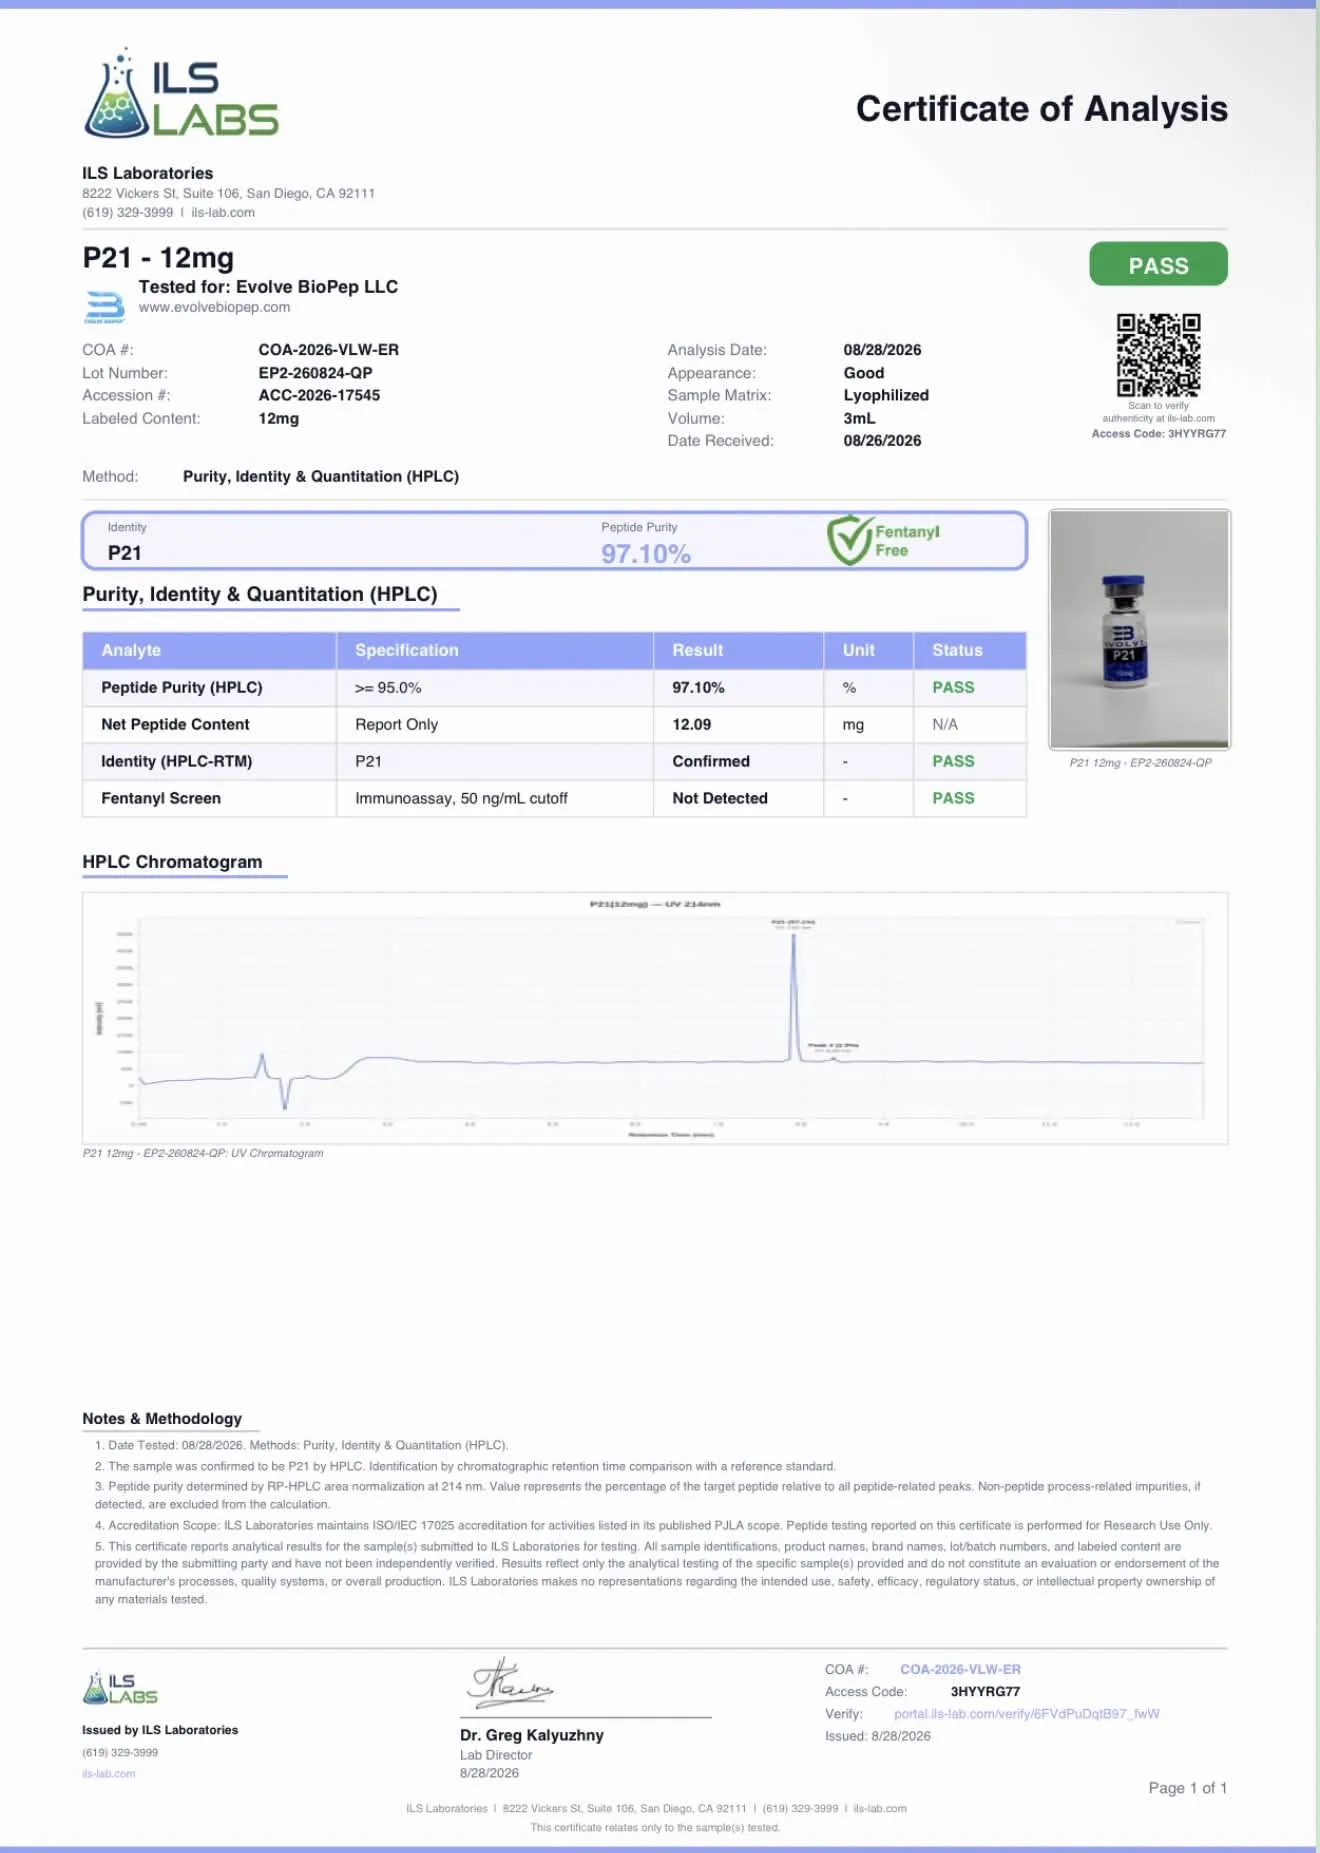Click the Page 1 of 1 indicator
The height and width of the screenshot is (1853, 1320).
pyautogui.click(x=1188, y=1788)
